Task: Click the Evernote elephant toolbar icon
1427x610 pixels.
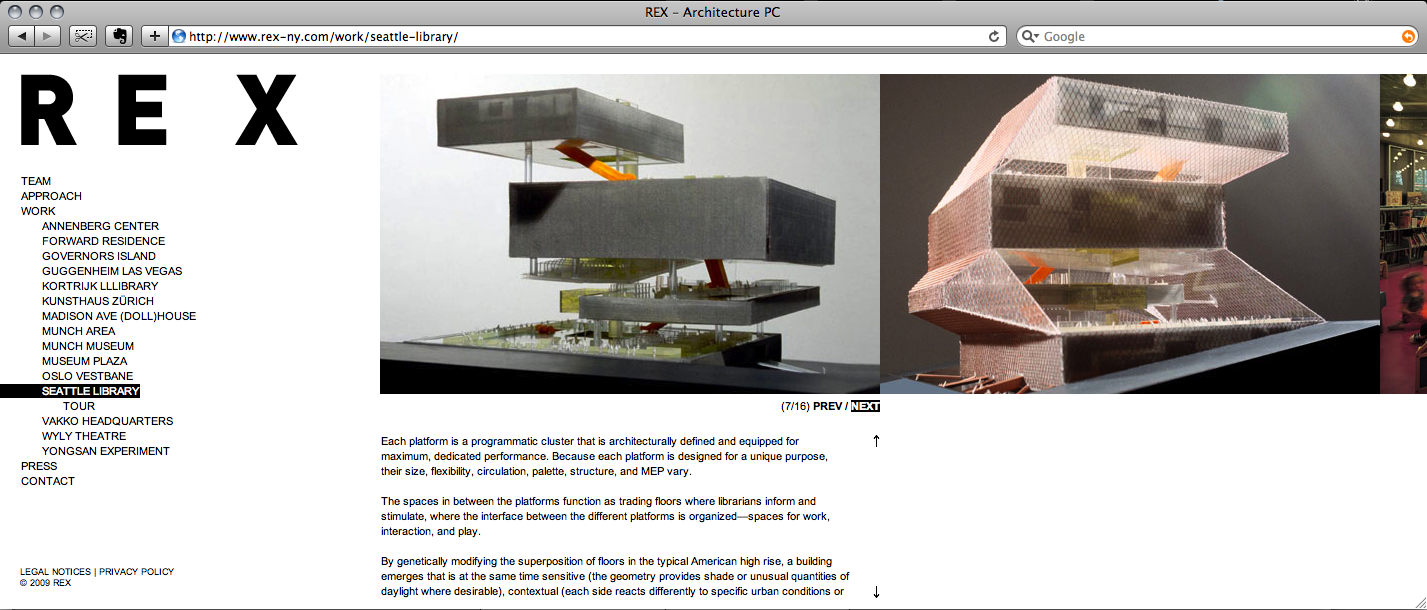Action: coord(119,35)
